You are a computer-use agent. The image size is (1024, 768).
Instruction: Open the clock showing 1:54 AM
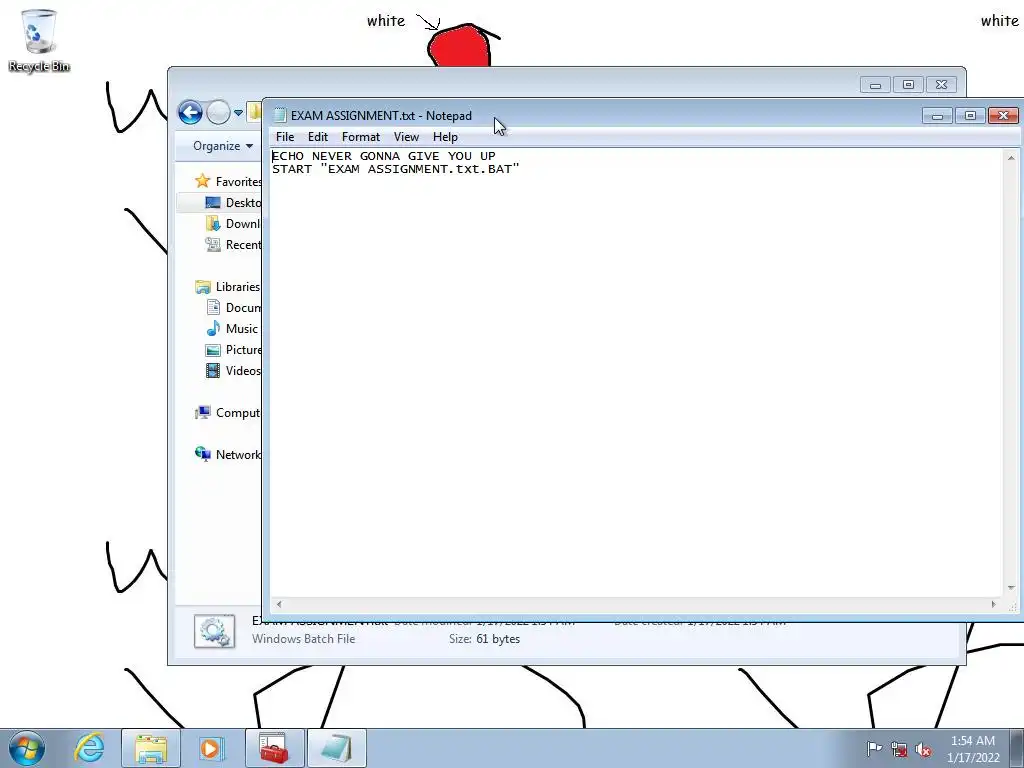tap(973, 749)
